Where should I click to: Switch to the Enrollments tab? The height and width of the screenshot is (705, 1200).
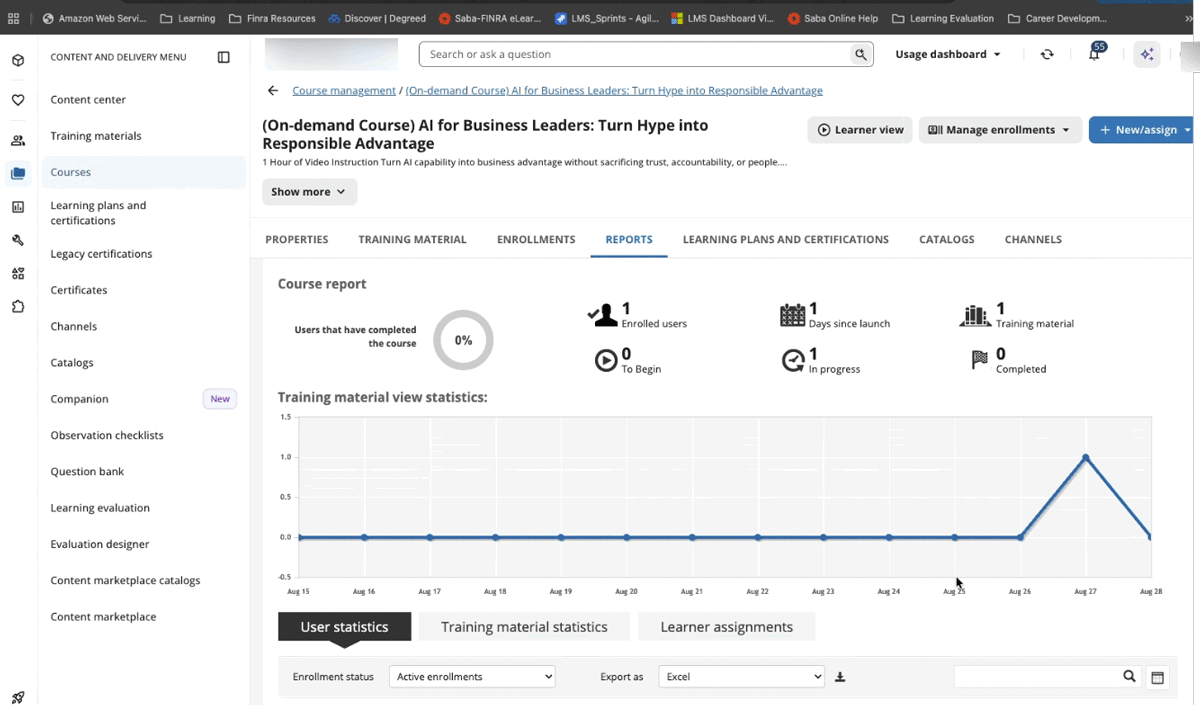536,240
